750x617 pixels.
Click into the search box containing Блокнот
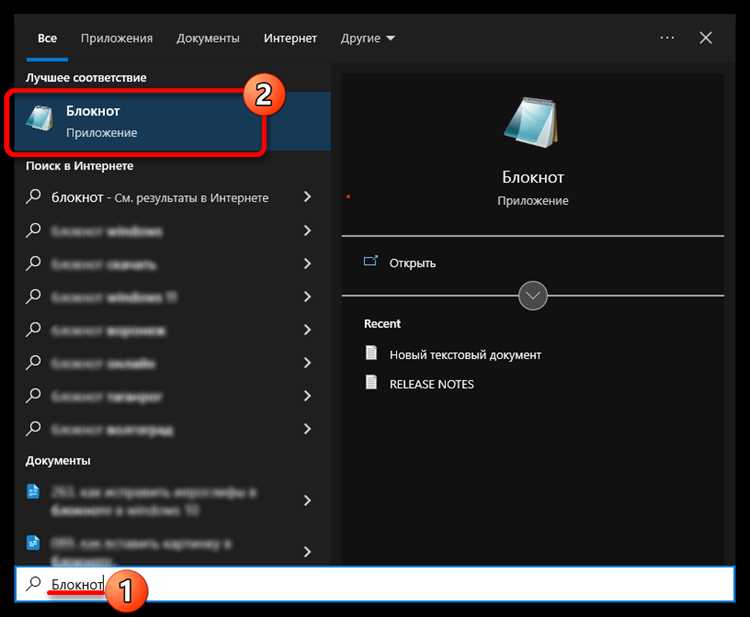(375, 584)
